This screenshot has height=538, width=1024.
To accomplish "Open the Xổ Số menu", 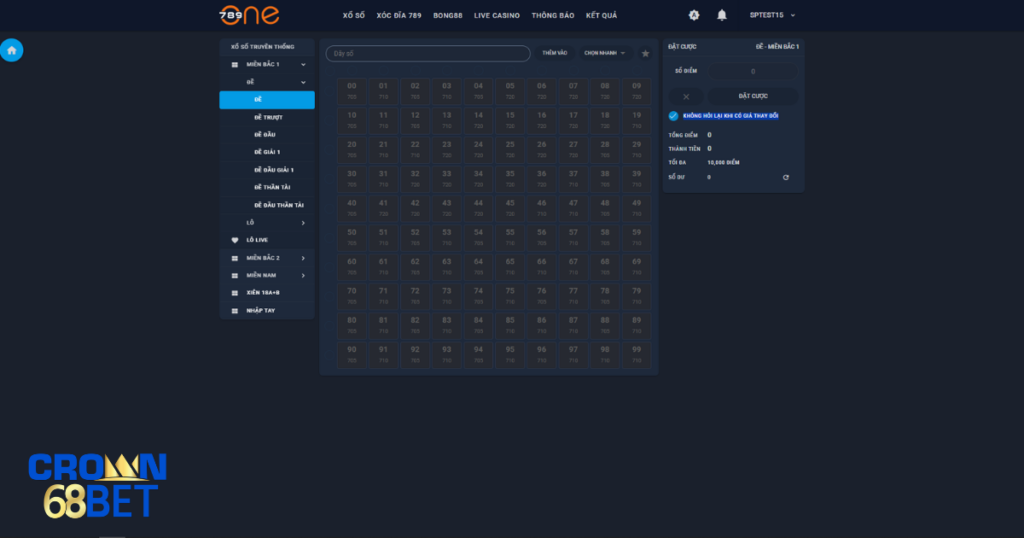I will (354, 15).
